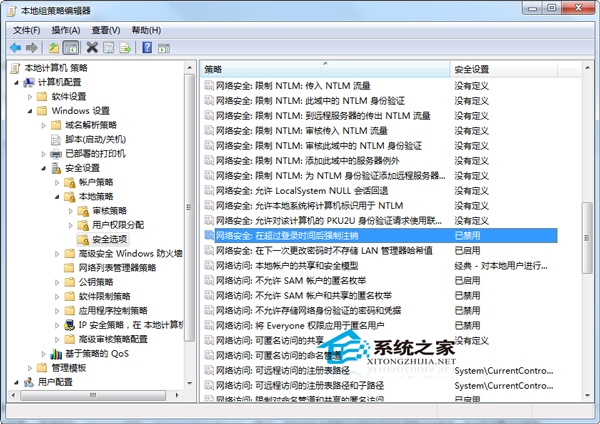Click the 用户配置 user icon
Viewport: 600px width, 424px height.
29,382
